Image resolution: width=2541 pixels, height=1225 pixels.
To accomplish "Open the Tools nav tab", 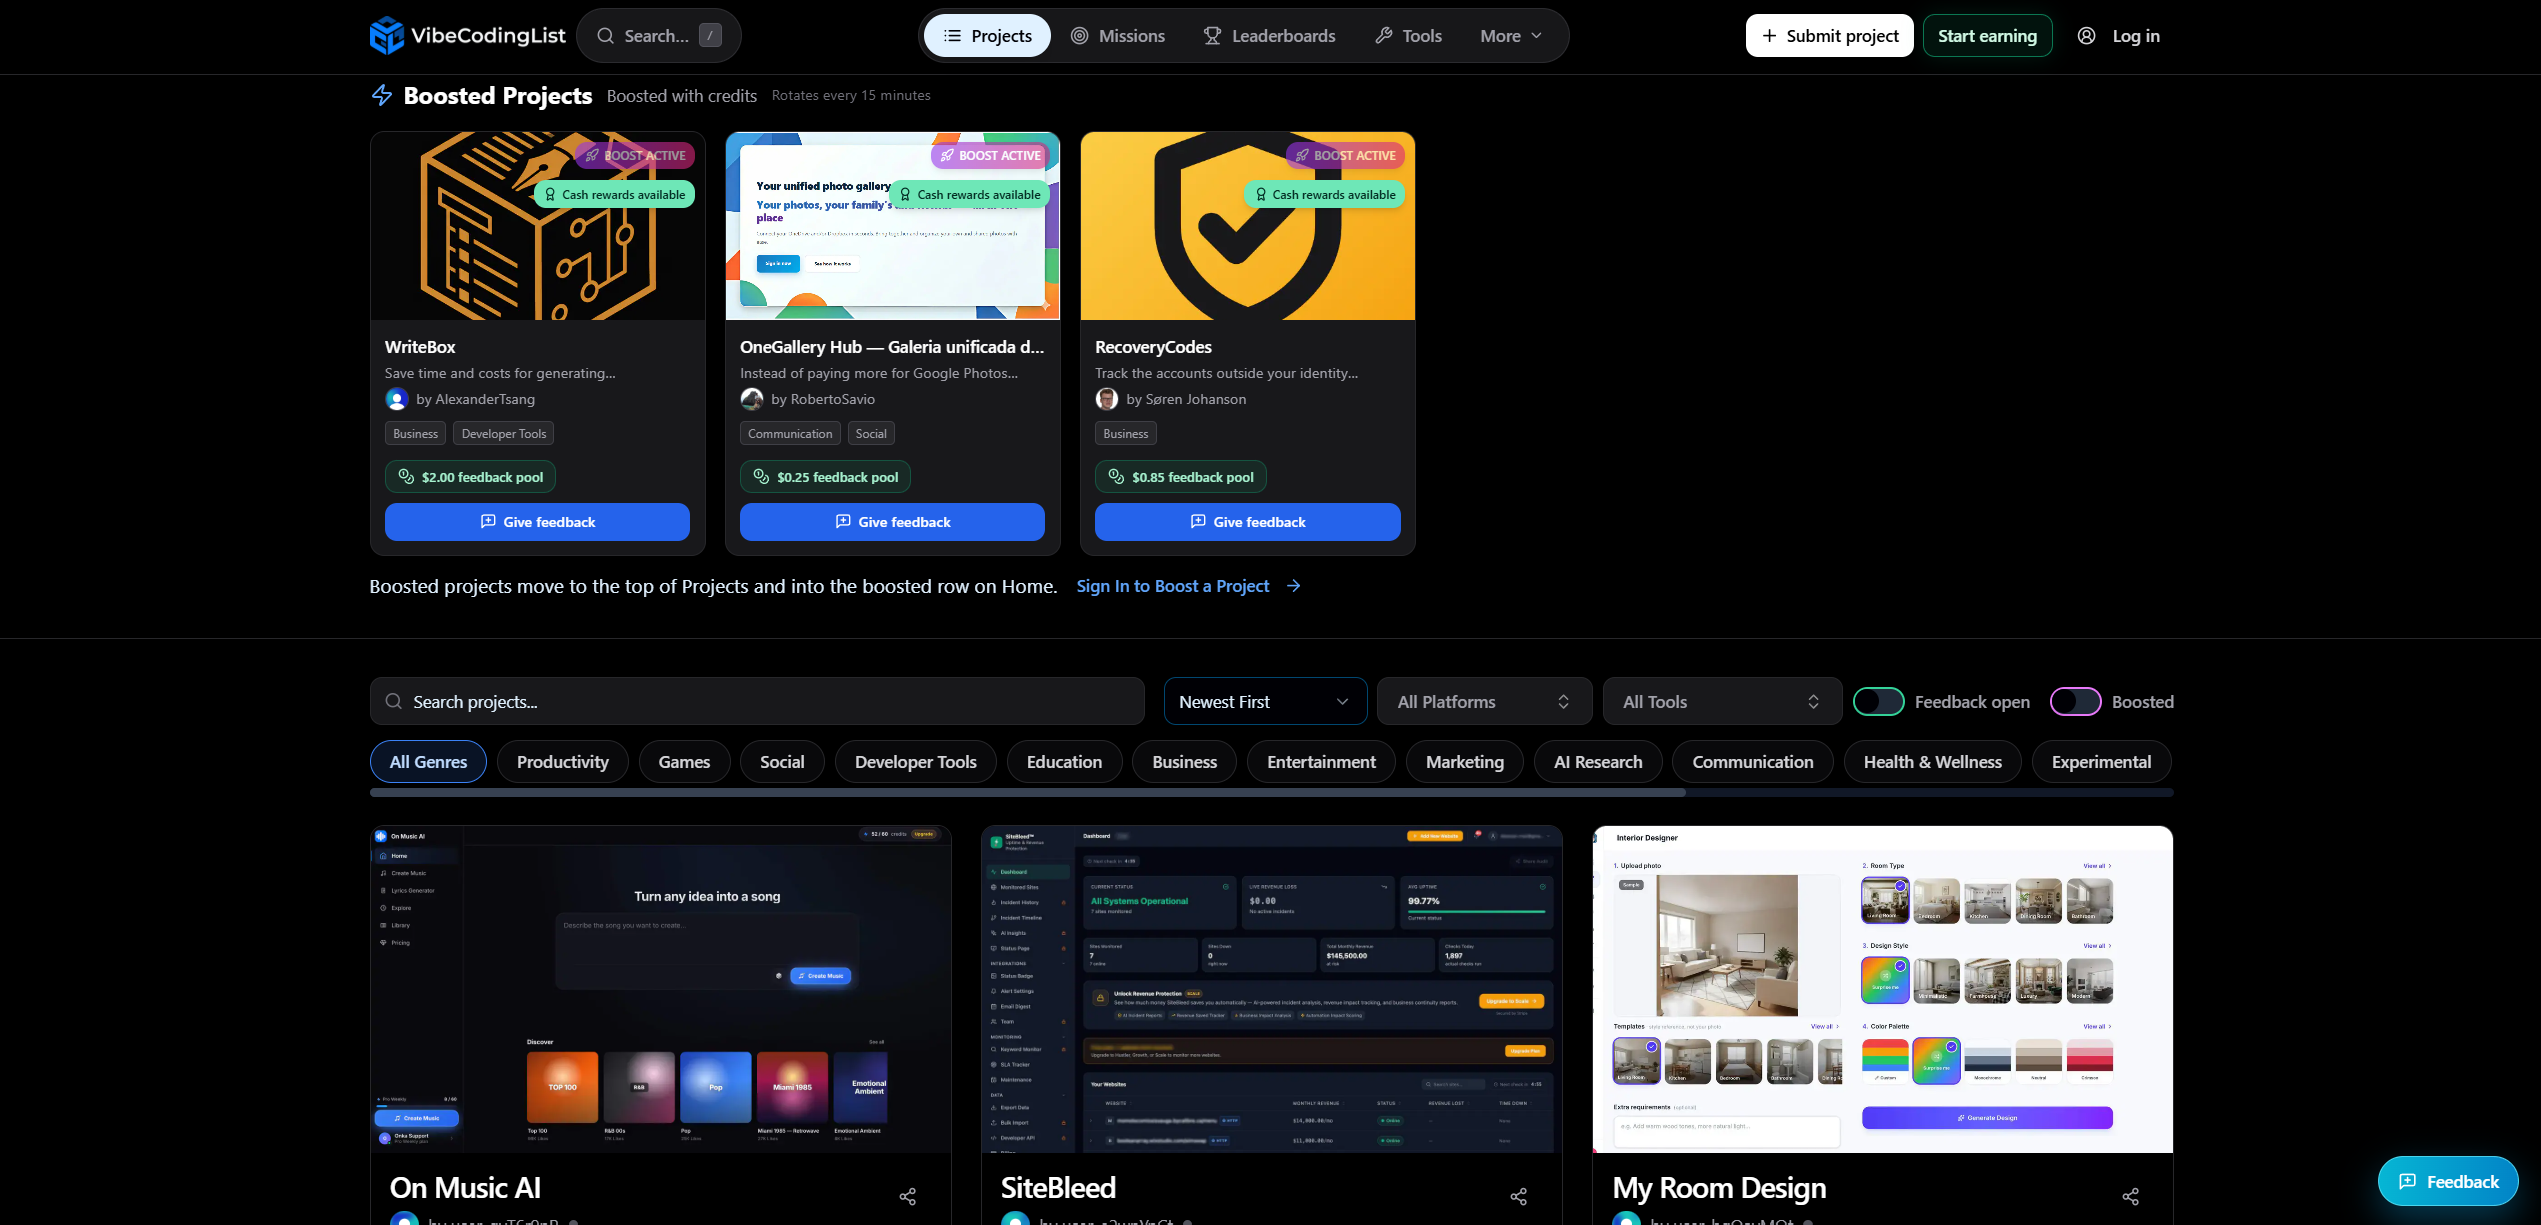I will point(1408,36).
